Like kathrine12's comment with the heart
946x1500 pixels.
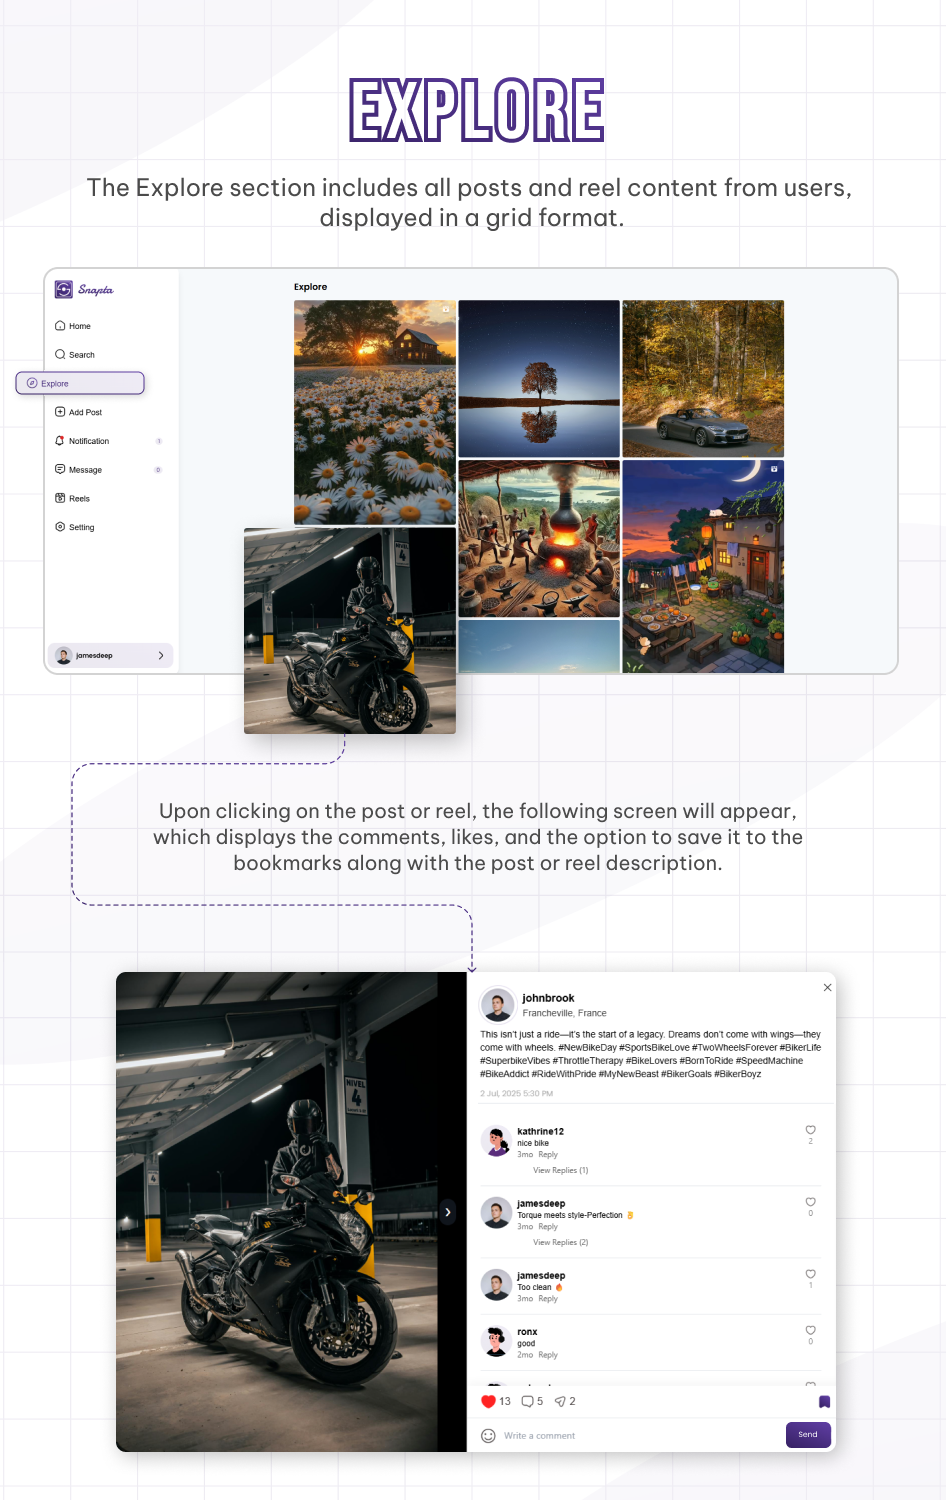point(811,1130)
